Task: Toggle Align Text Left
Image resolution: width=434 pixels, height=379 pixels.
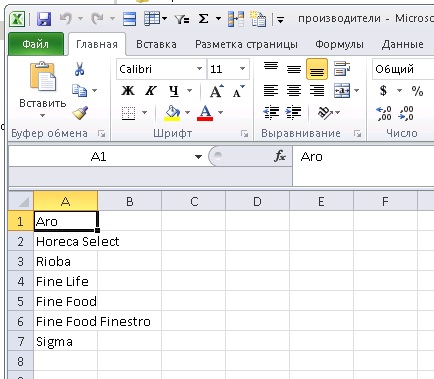Action: [271, 90]
